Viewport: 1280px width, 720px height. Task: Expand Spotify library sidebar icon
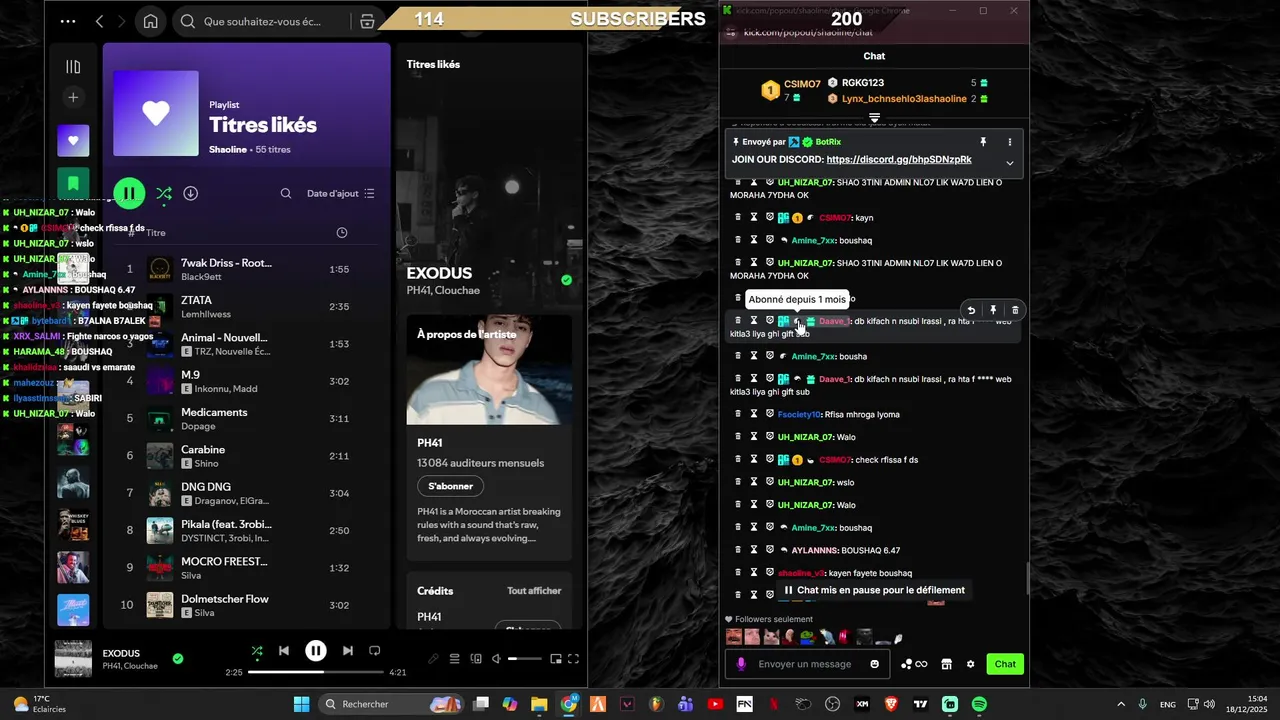(x=73, y=66)
